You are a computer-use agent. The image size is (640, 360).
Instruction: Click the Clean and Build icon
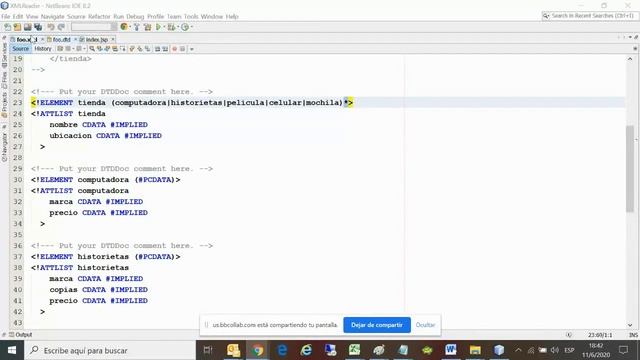pos(147,27)
